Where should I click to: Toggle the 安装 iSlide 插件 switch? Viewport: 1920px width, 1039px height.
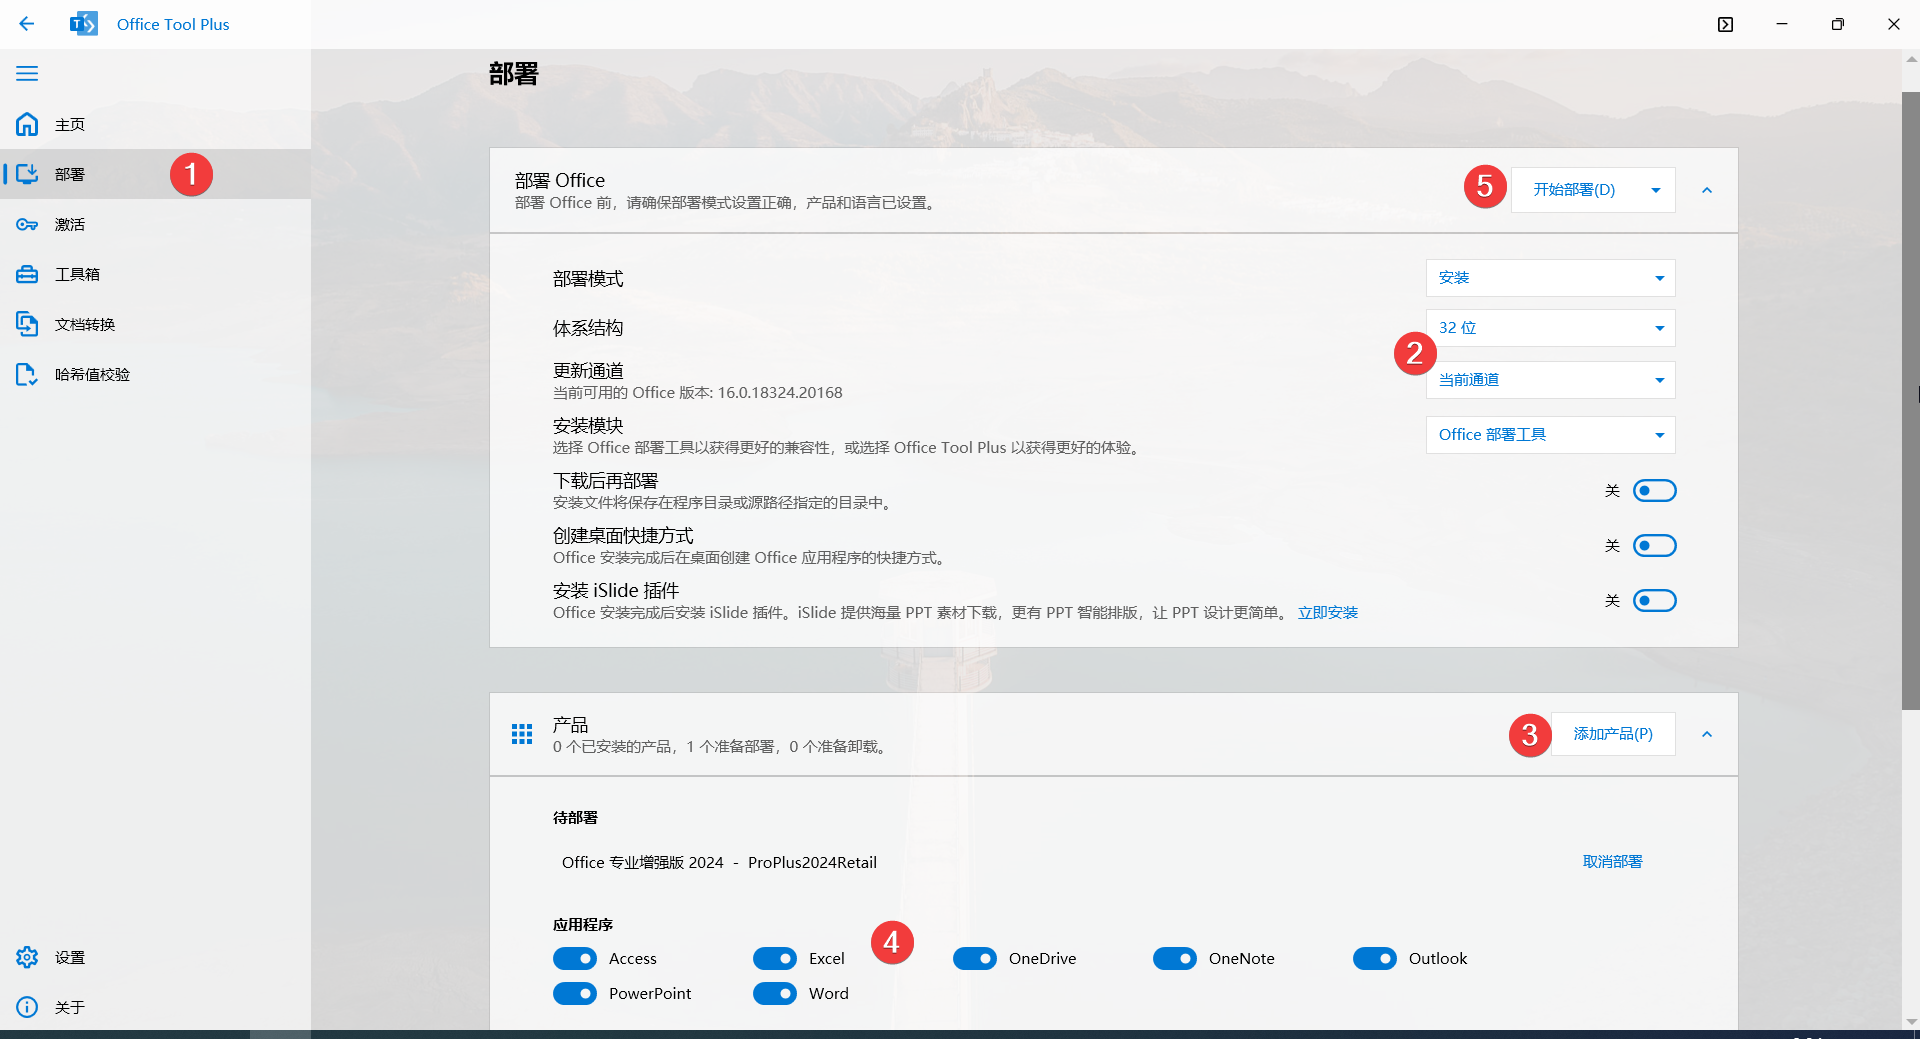(x=1654, y=600)
